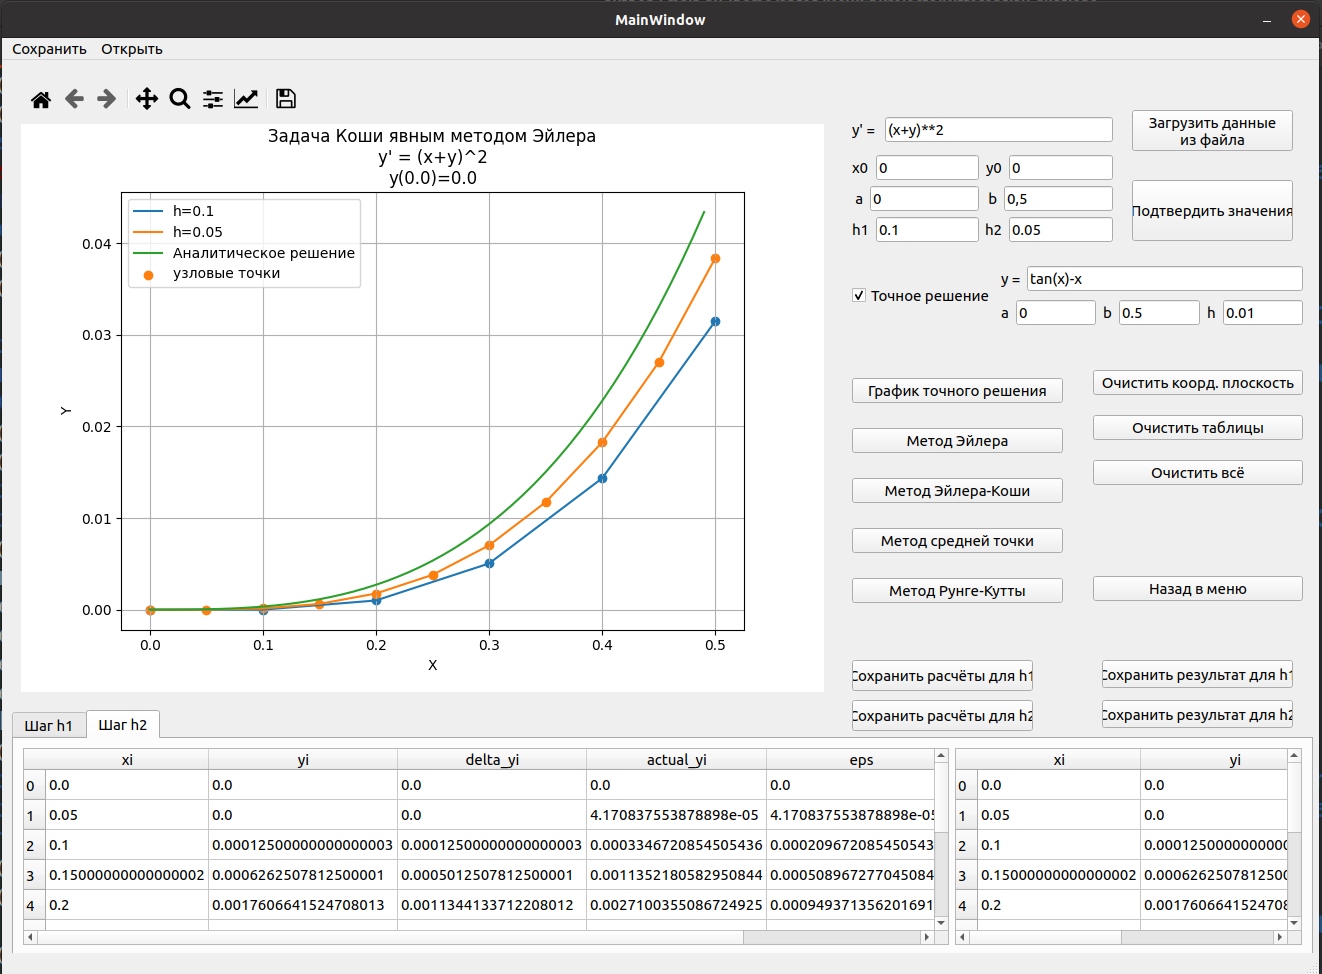Click Сохранить результат для h2
The height and width of the screenshot is (974, 1322).
click(1197, 715)
